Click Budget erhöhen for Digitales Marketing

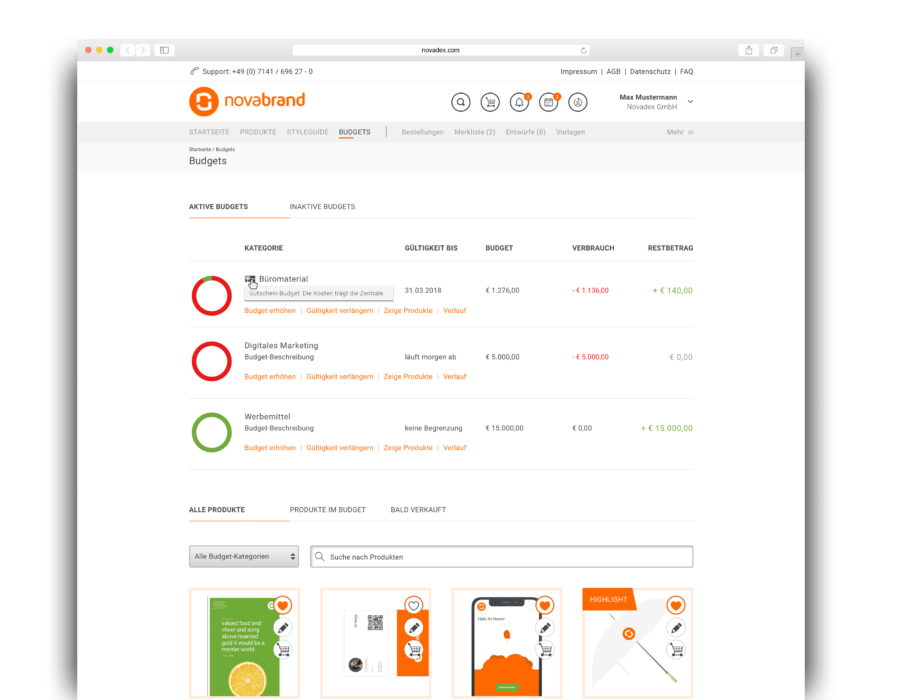[x=270, y=377]
